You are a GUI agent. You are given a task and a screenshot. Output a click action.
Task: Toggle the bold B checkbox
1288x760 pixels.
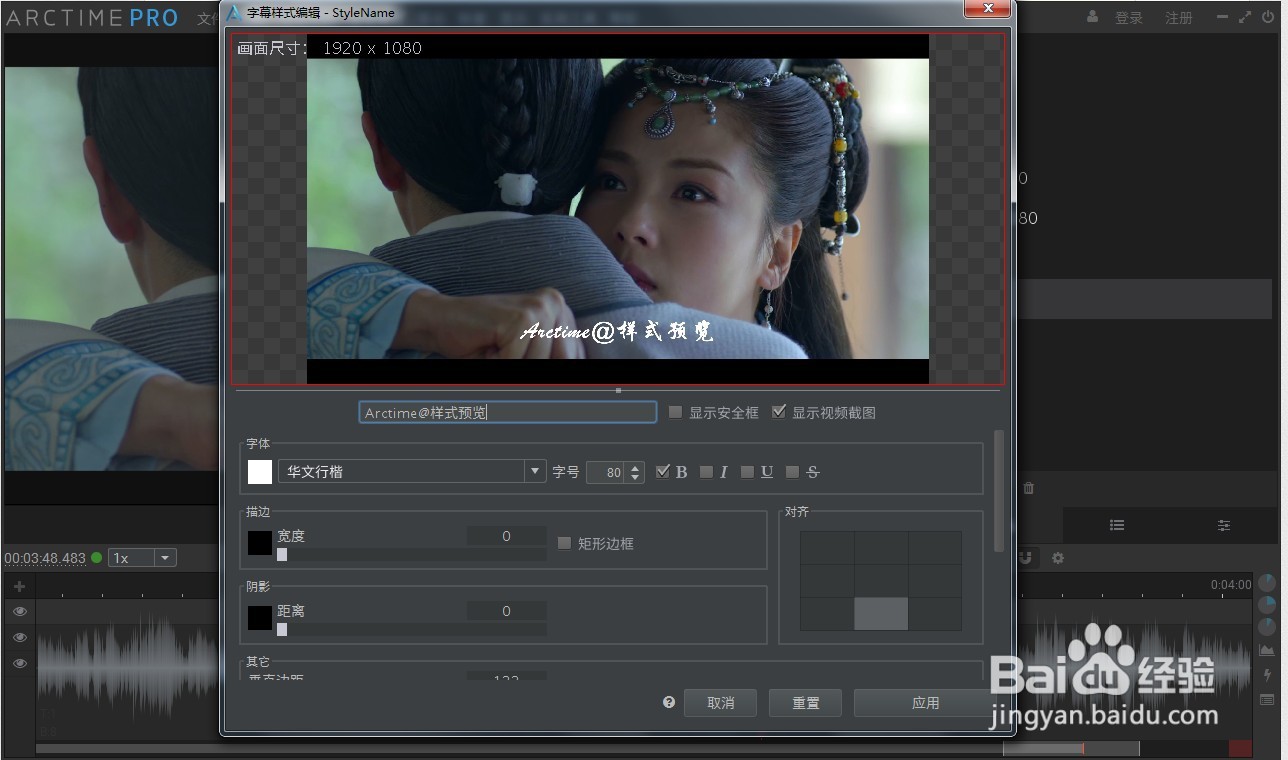click(x=662, y=472)
